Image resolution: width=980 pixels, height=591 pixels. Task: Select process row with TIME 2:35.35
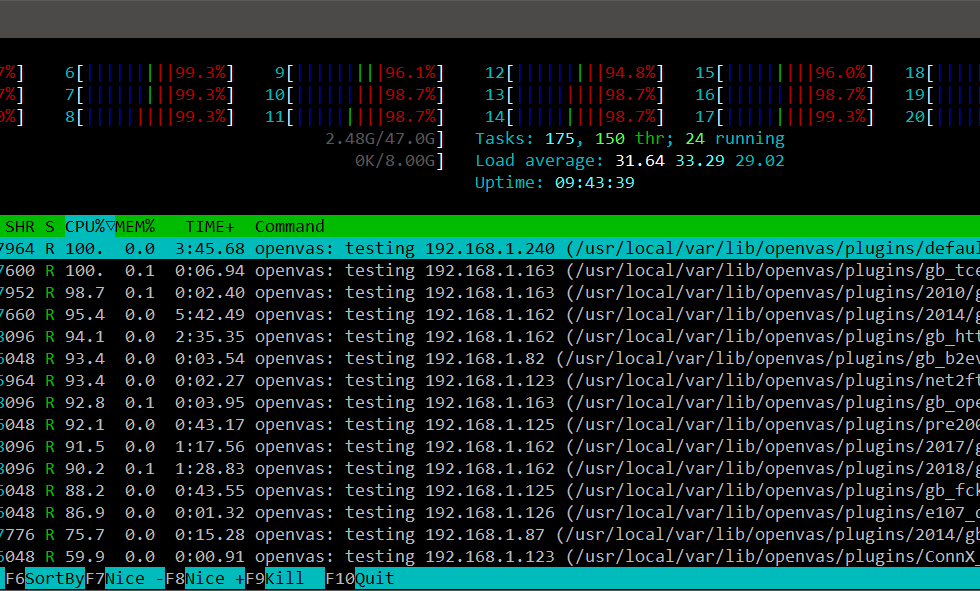pyautogui.click(x=490, y=336)
